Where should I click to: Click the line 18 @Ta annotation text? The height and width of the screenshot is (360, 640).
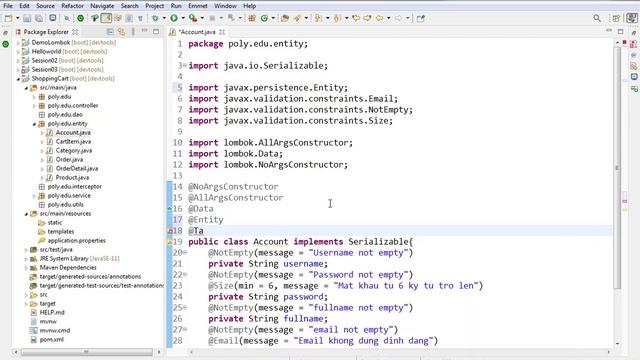pos(196,231)
